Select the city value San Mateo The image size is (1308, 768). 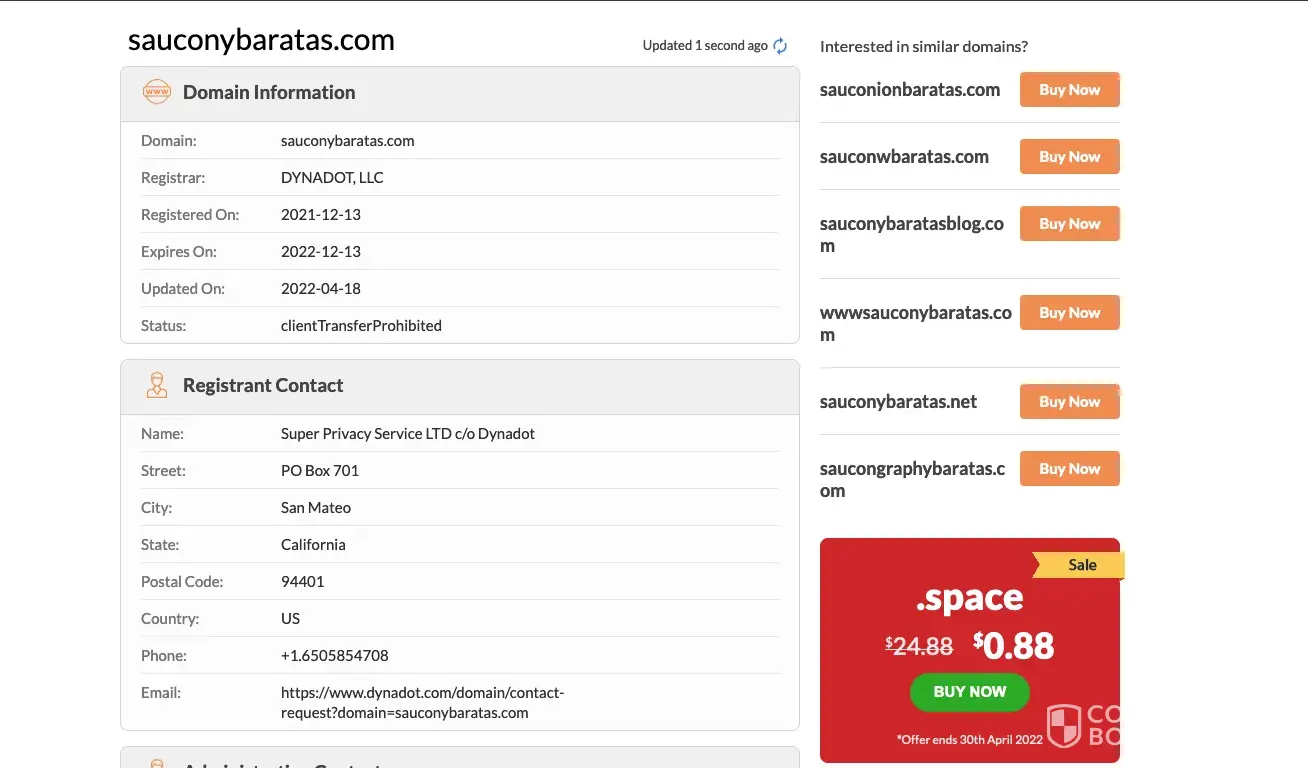tap(316, 508)
